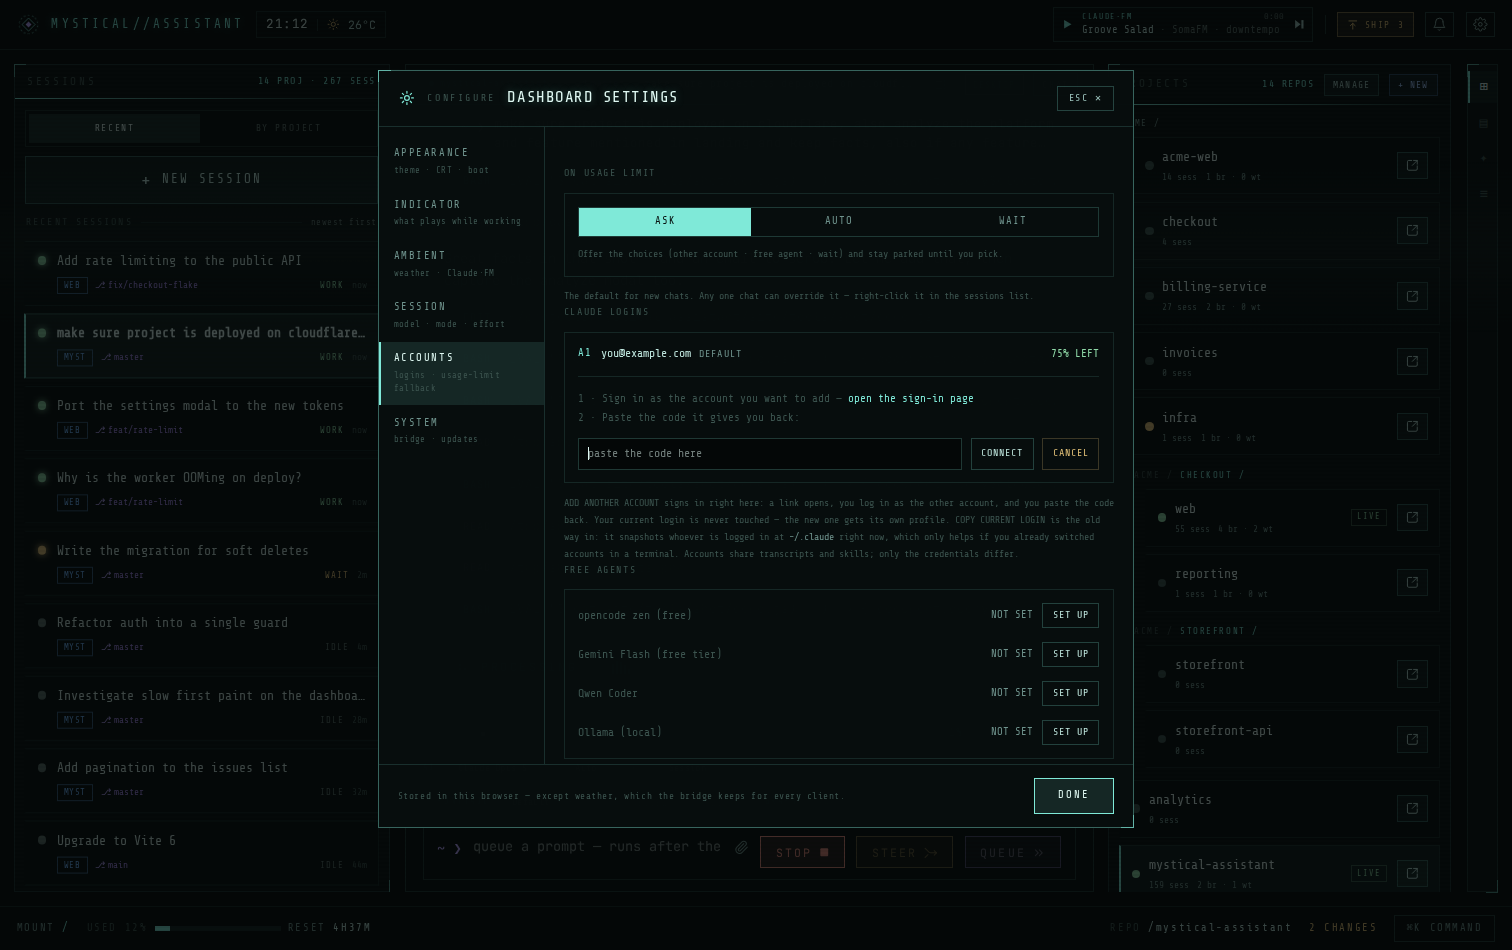Open infra project external icon
Image resolution: width=1512 pixels, height=950 pixels.
(x=1412, y=427)
